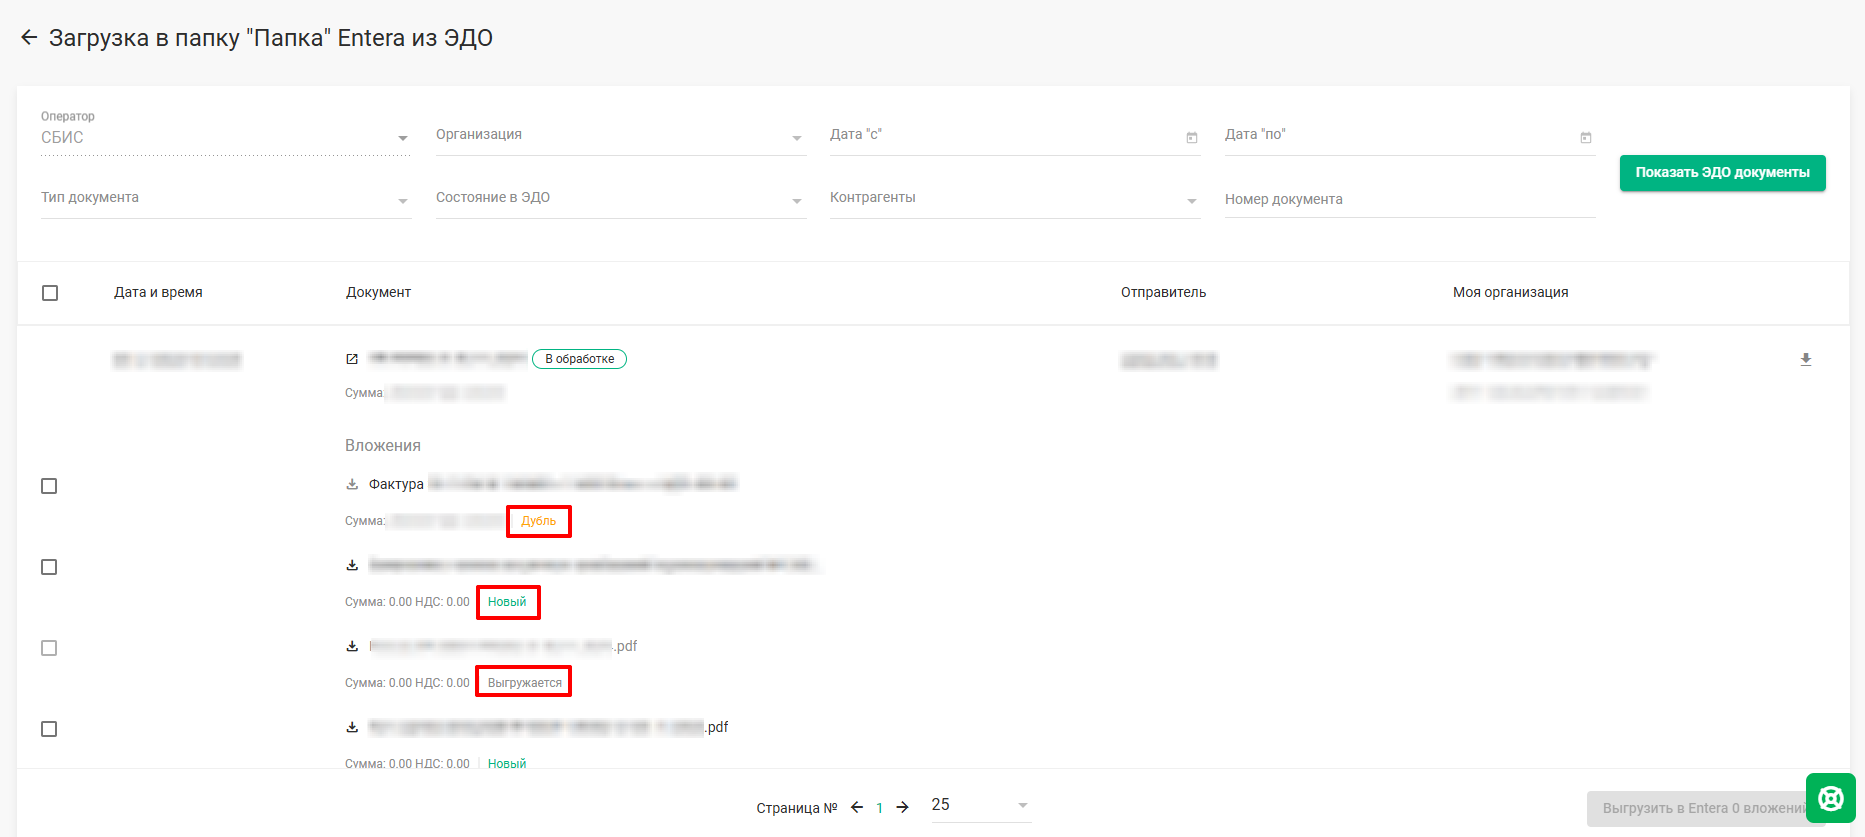
Task: Open the Дата "с" calendar picker icon
Action: tap(1192, 138)
